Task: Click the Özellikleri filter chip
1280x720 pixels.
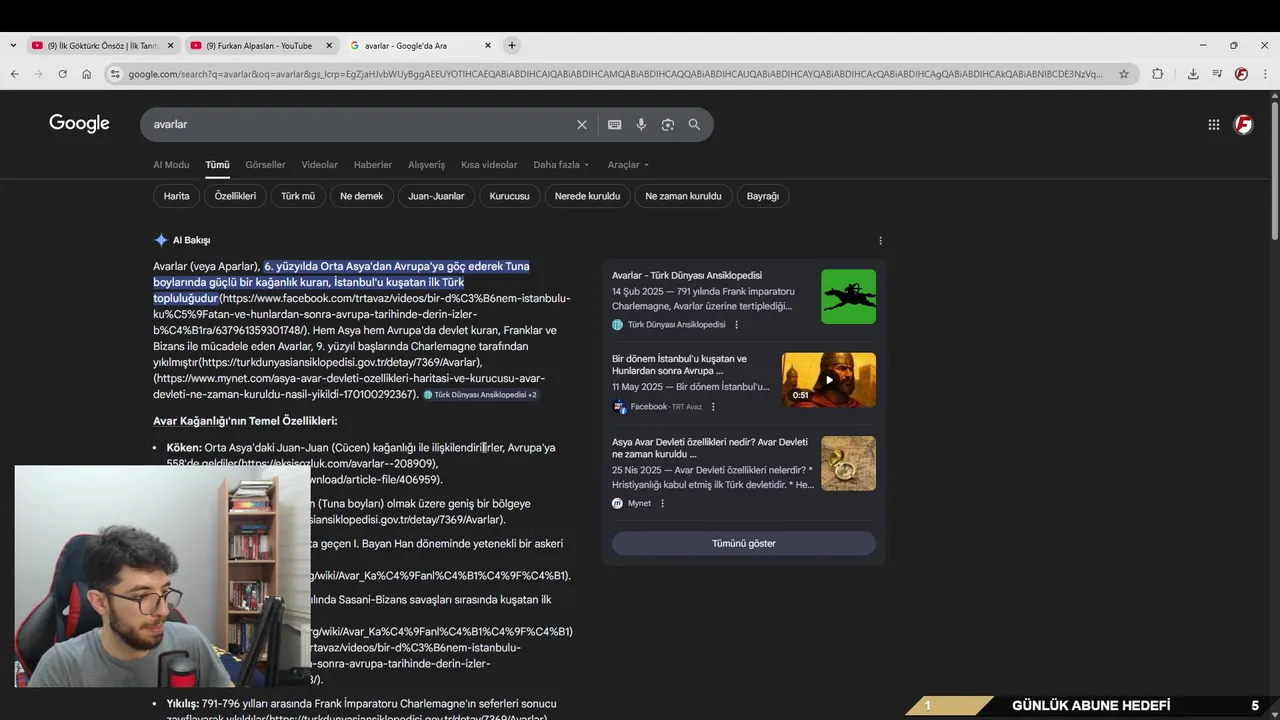Action: tap(235, 196)
